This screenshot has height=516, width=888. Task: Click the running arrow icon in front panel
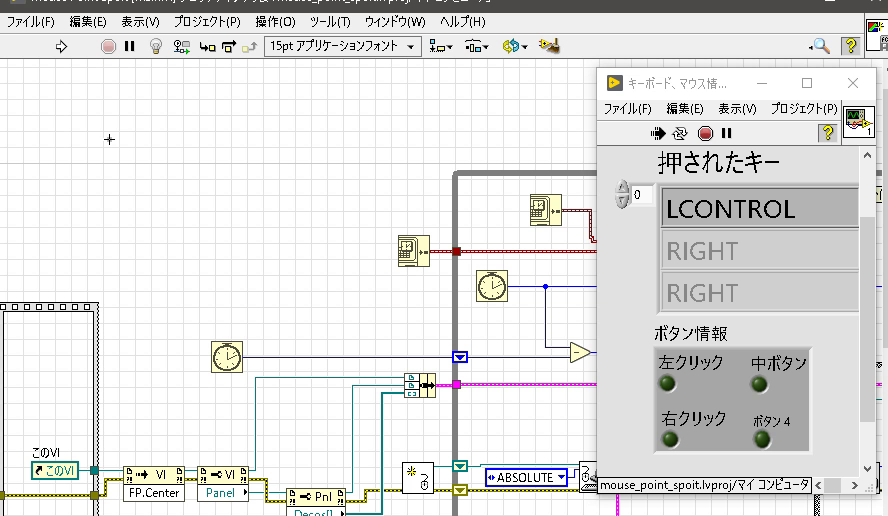coord(658,133)
